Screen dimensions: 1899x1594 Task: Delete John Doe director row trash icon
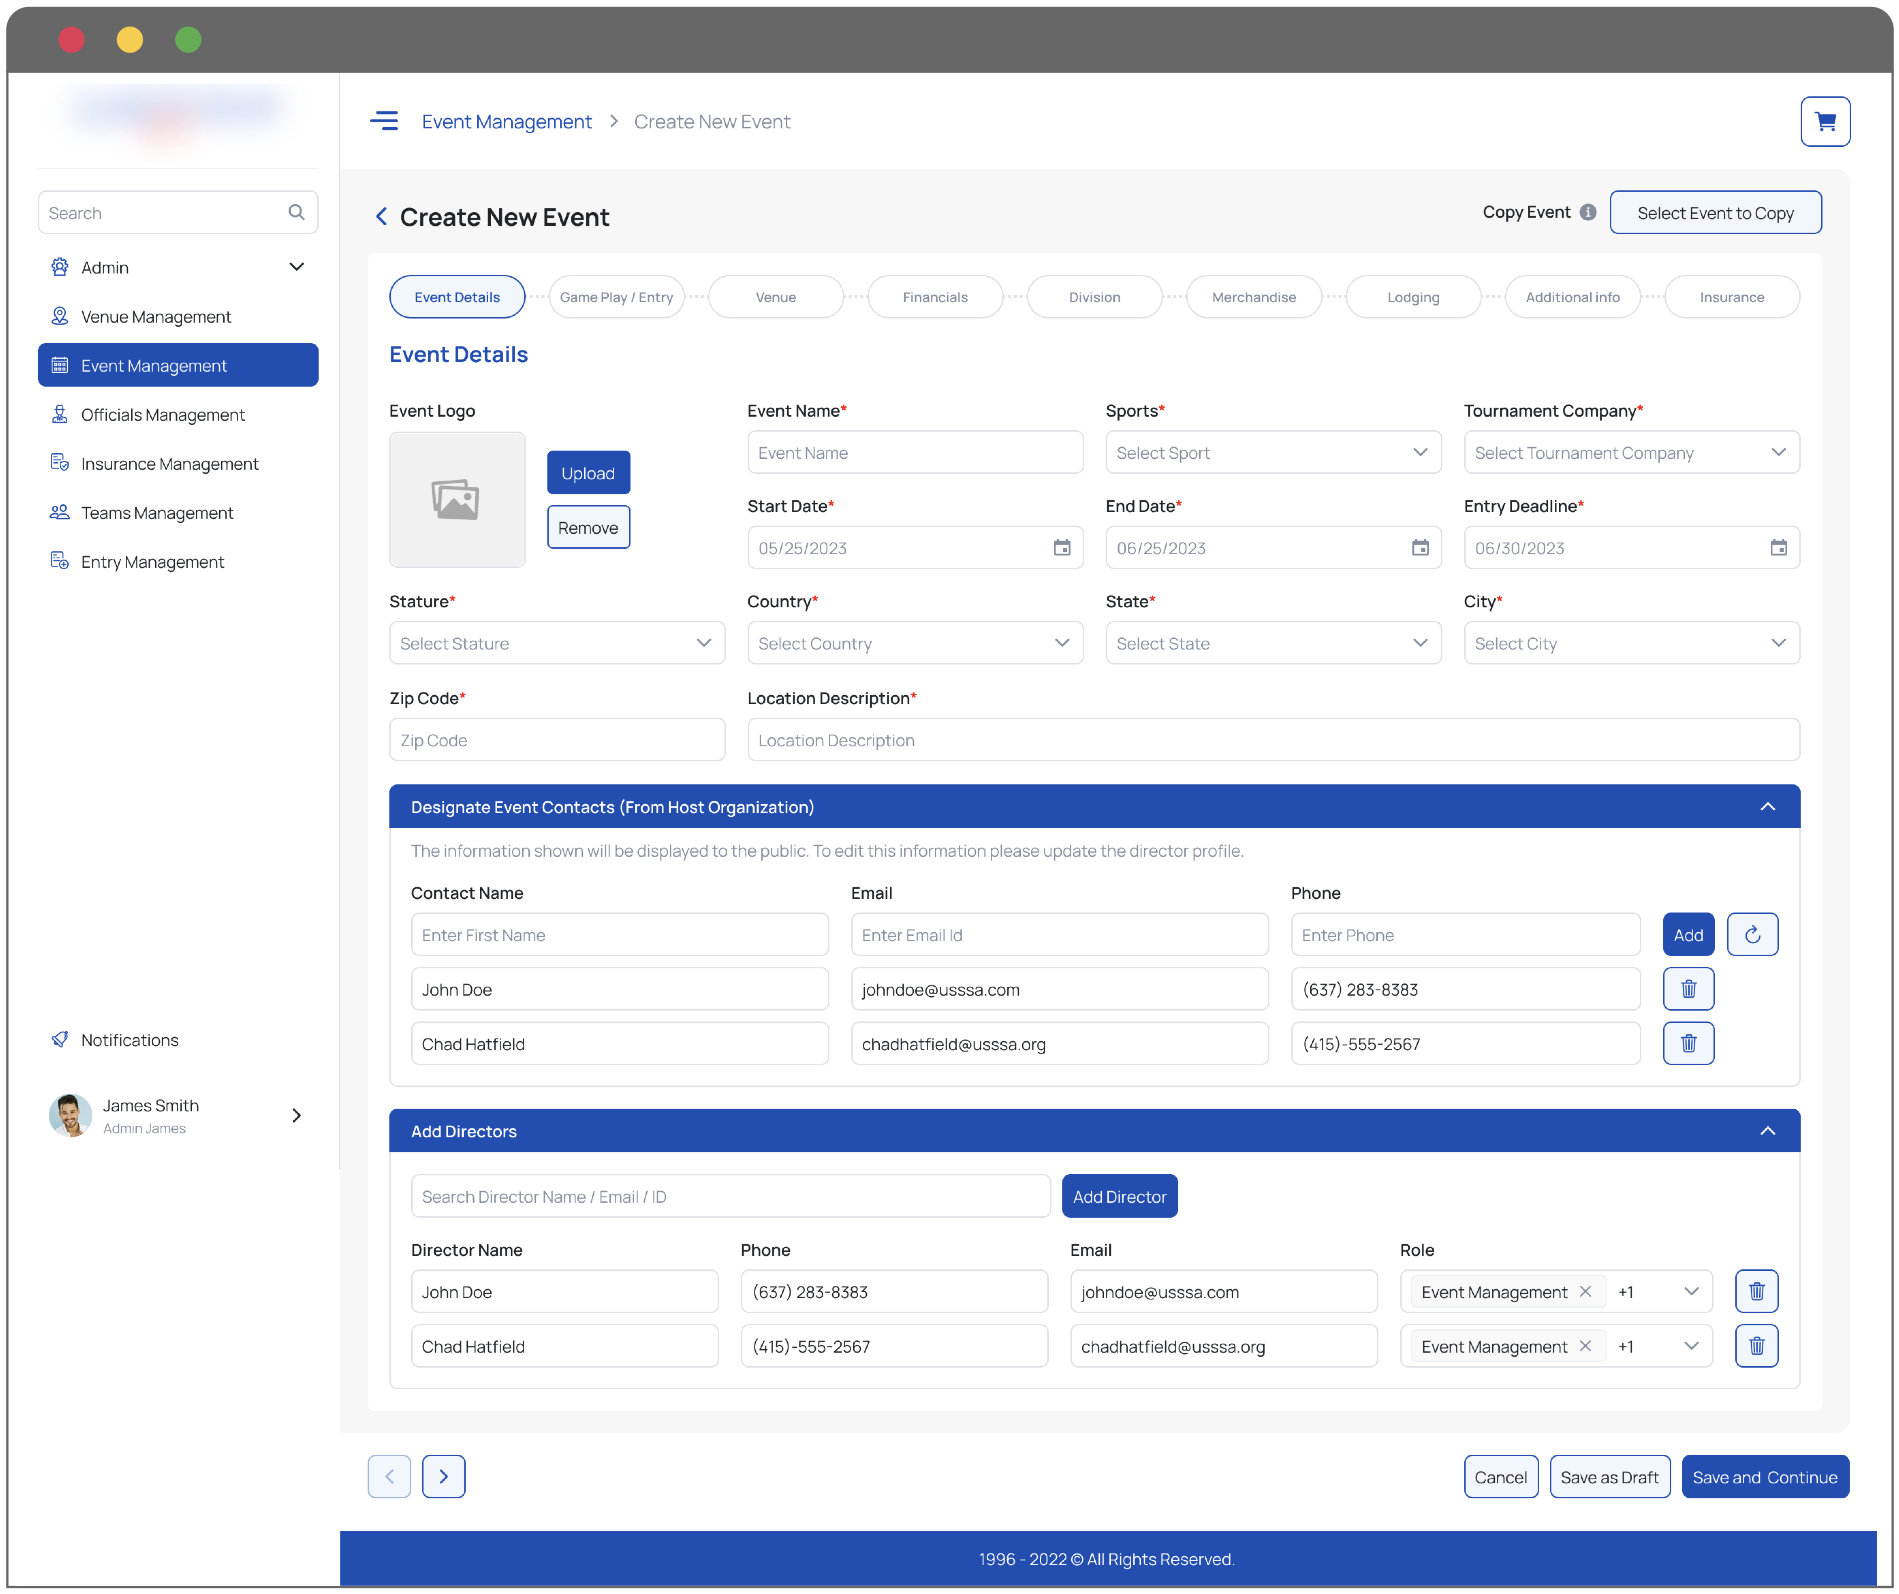click(1756, 1291)
